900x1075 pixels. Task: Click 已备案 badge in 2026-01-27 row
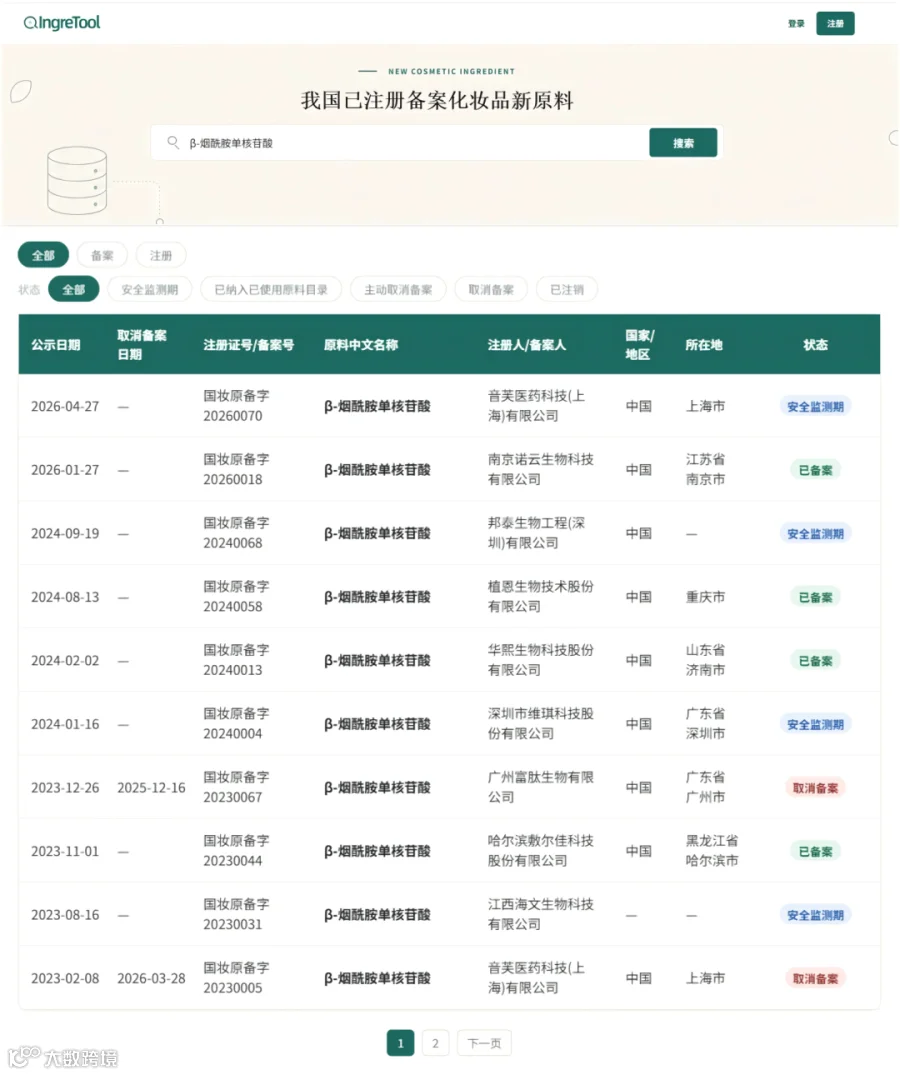coord(815,470)
